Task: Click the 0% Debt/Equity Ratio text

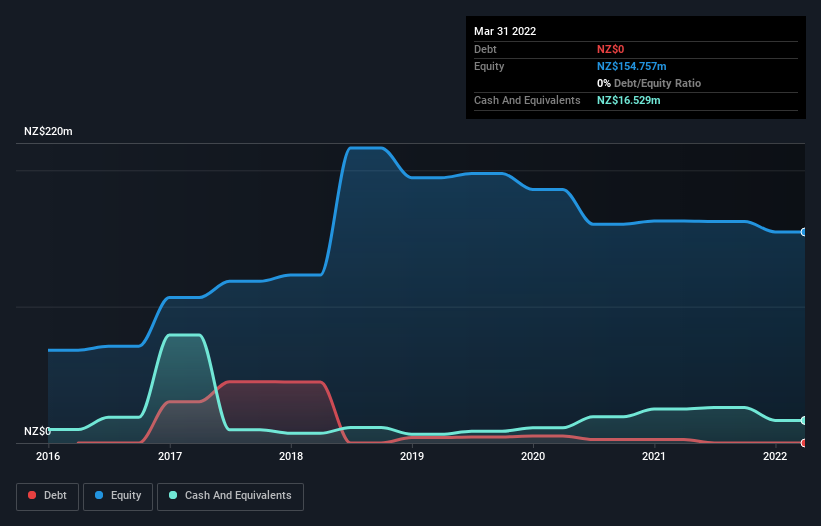Action: 649,83
